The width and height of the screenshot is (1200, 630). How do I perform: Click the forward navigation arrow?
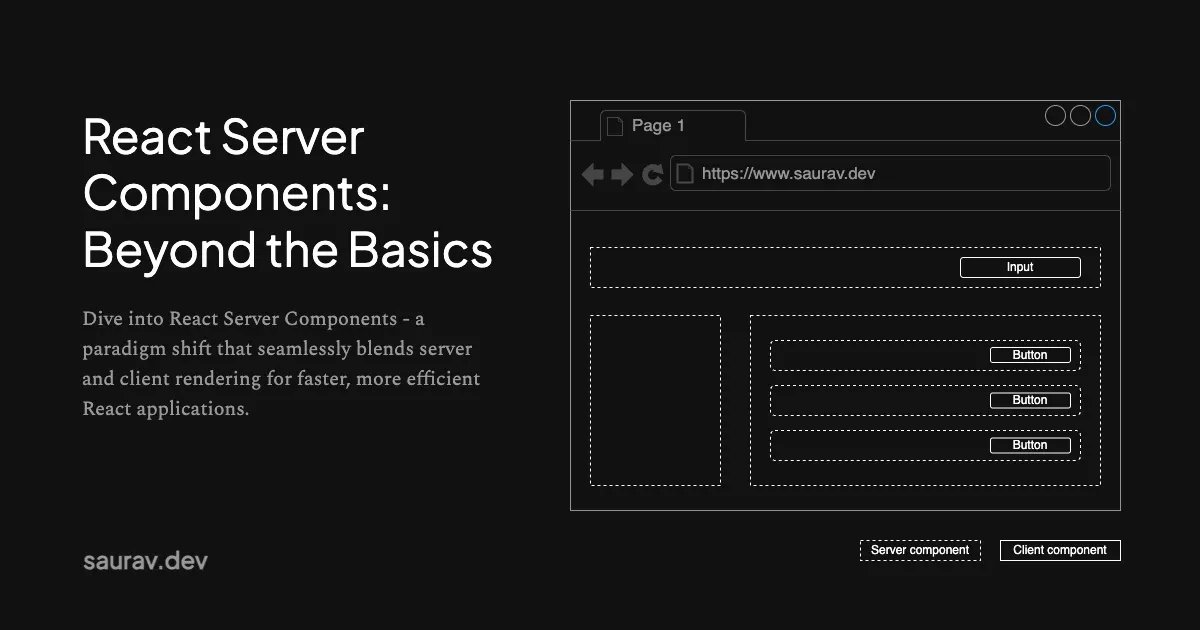[622, 173]
